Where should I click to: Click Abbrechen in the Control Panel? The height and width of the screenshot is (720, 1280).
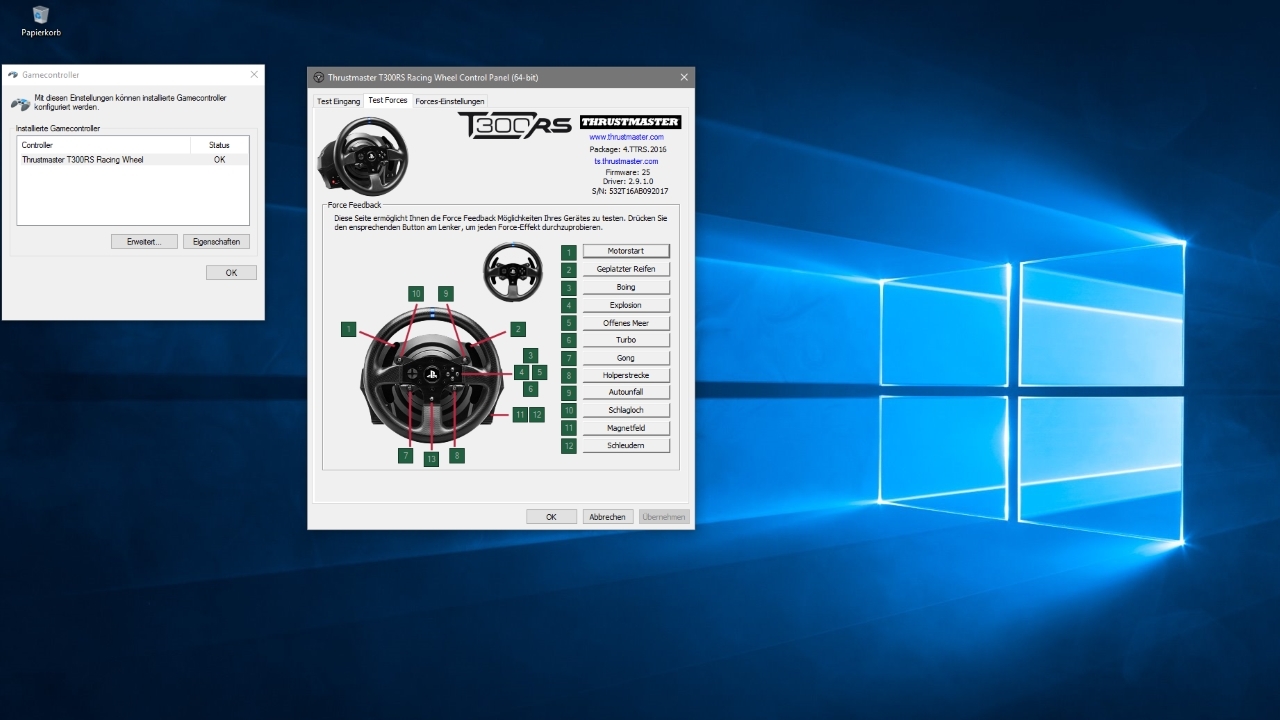pos(607,517)
